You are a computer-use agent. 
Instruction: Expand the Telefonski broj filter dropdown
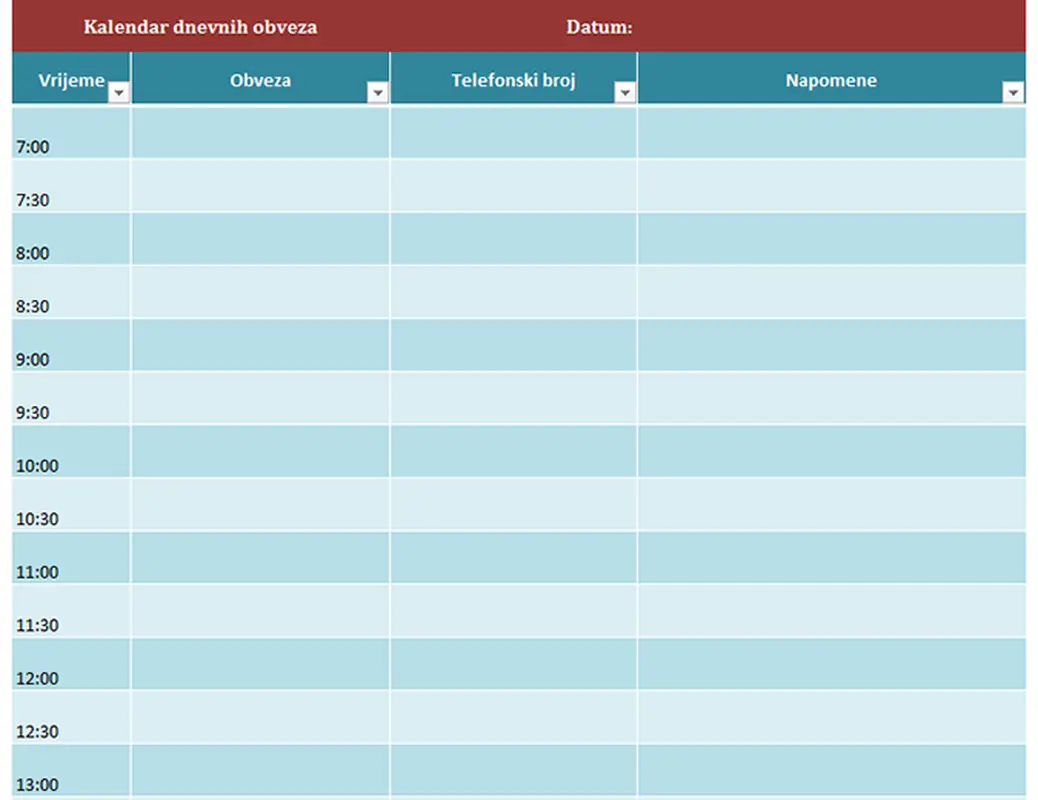[625, 93]
